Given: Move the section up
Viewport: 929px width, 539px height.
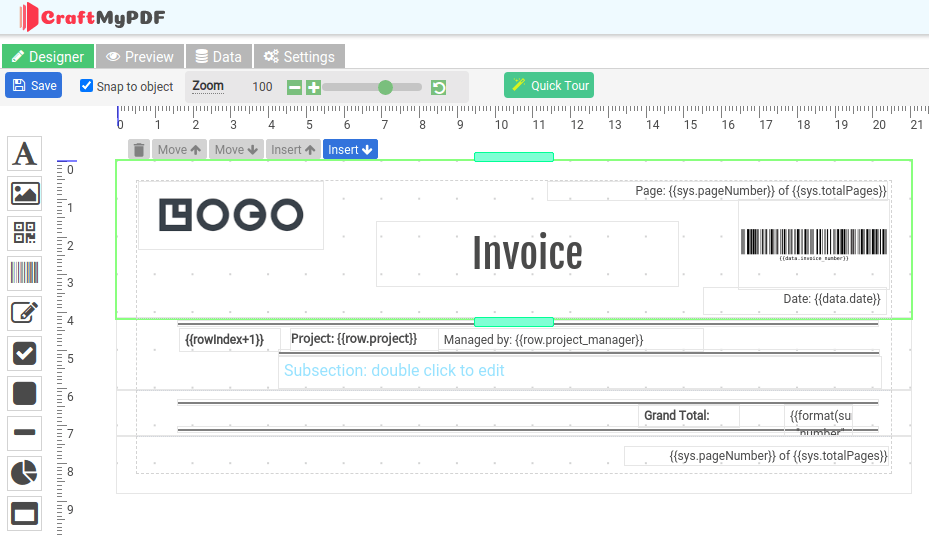Looking at the screenshot, I should click(x=179, y=150).
